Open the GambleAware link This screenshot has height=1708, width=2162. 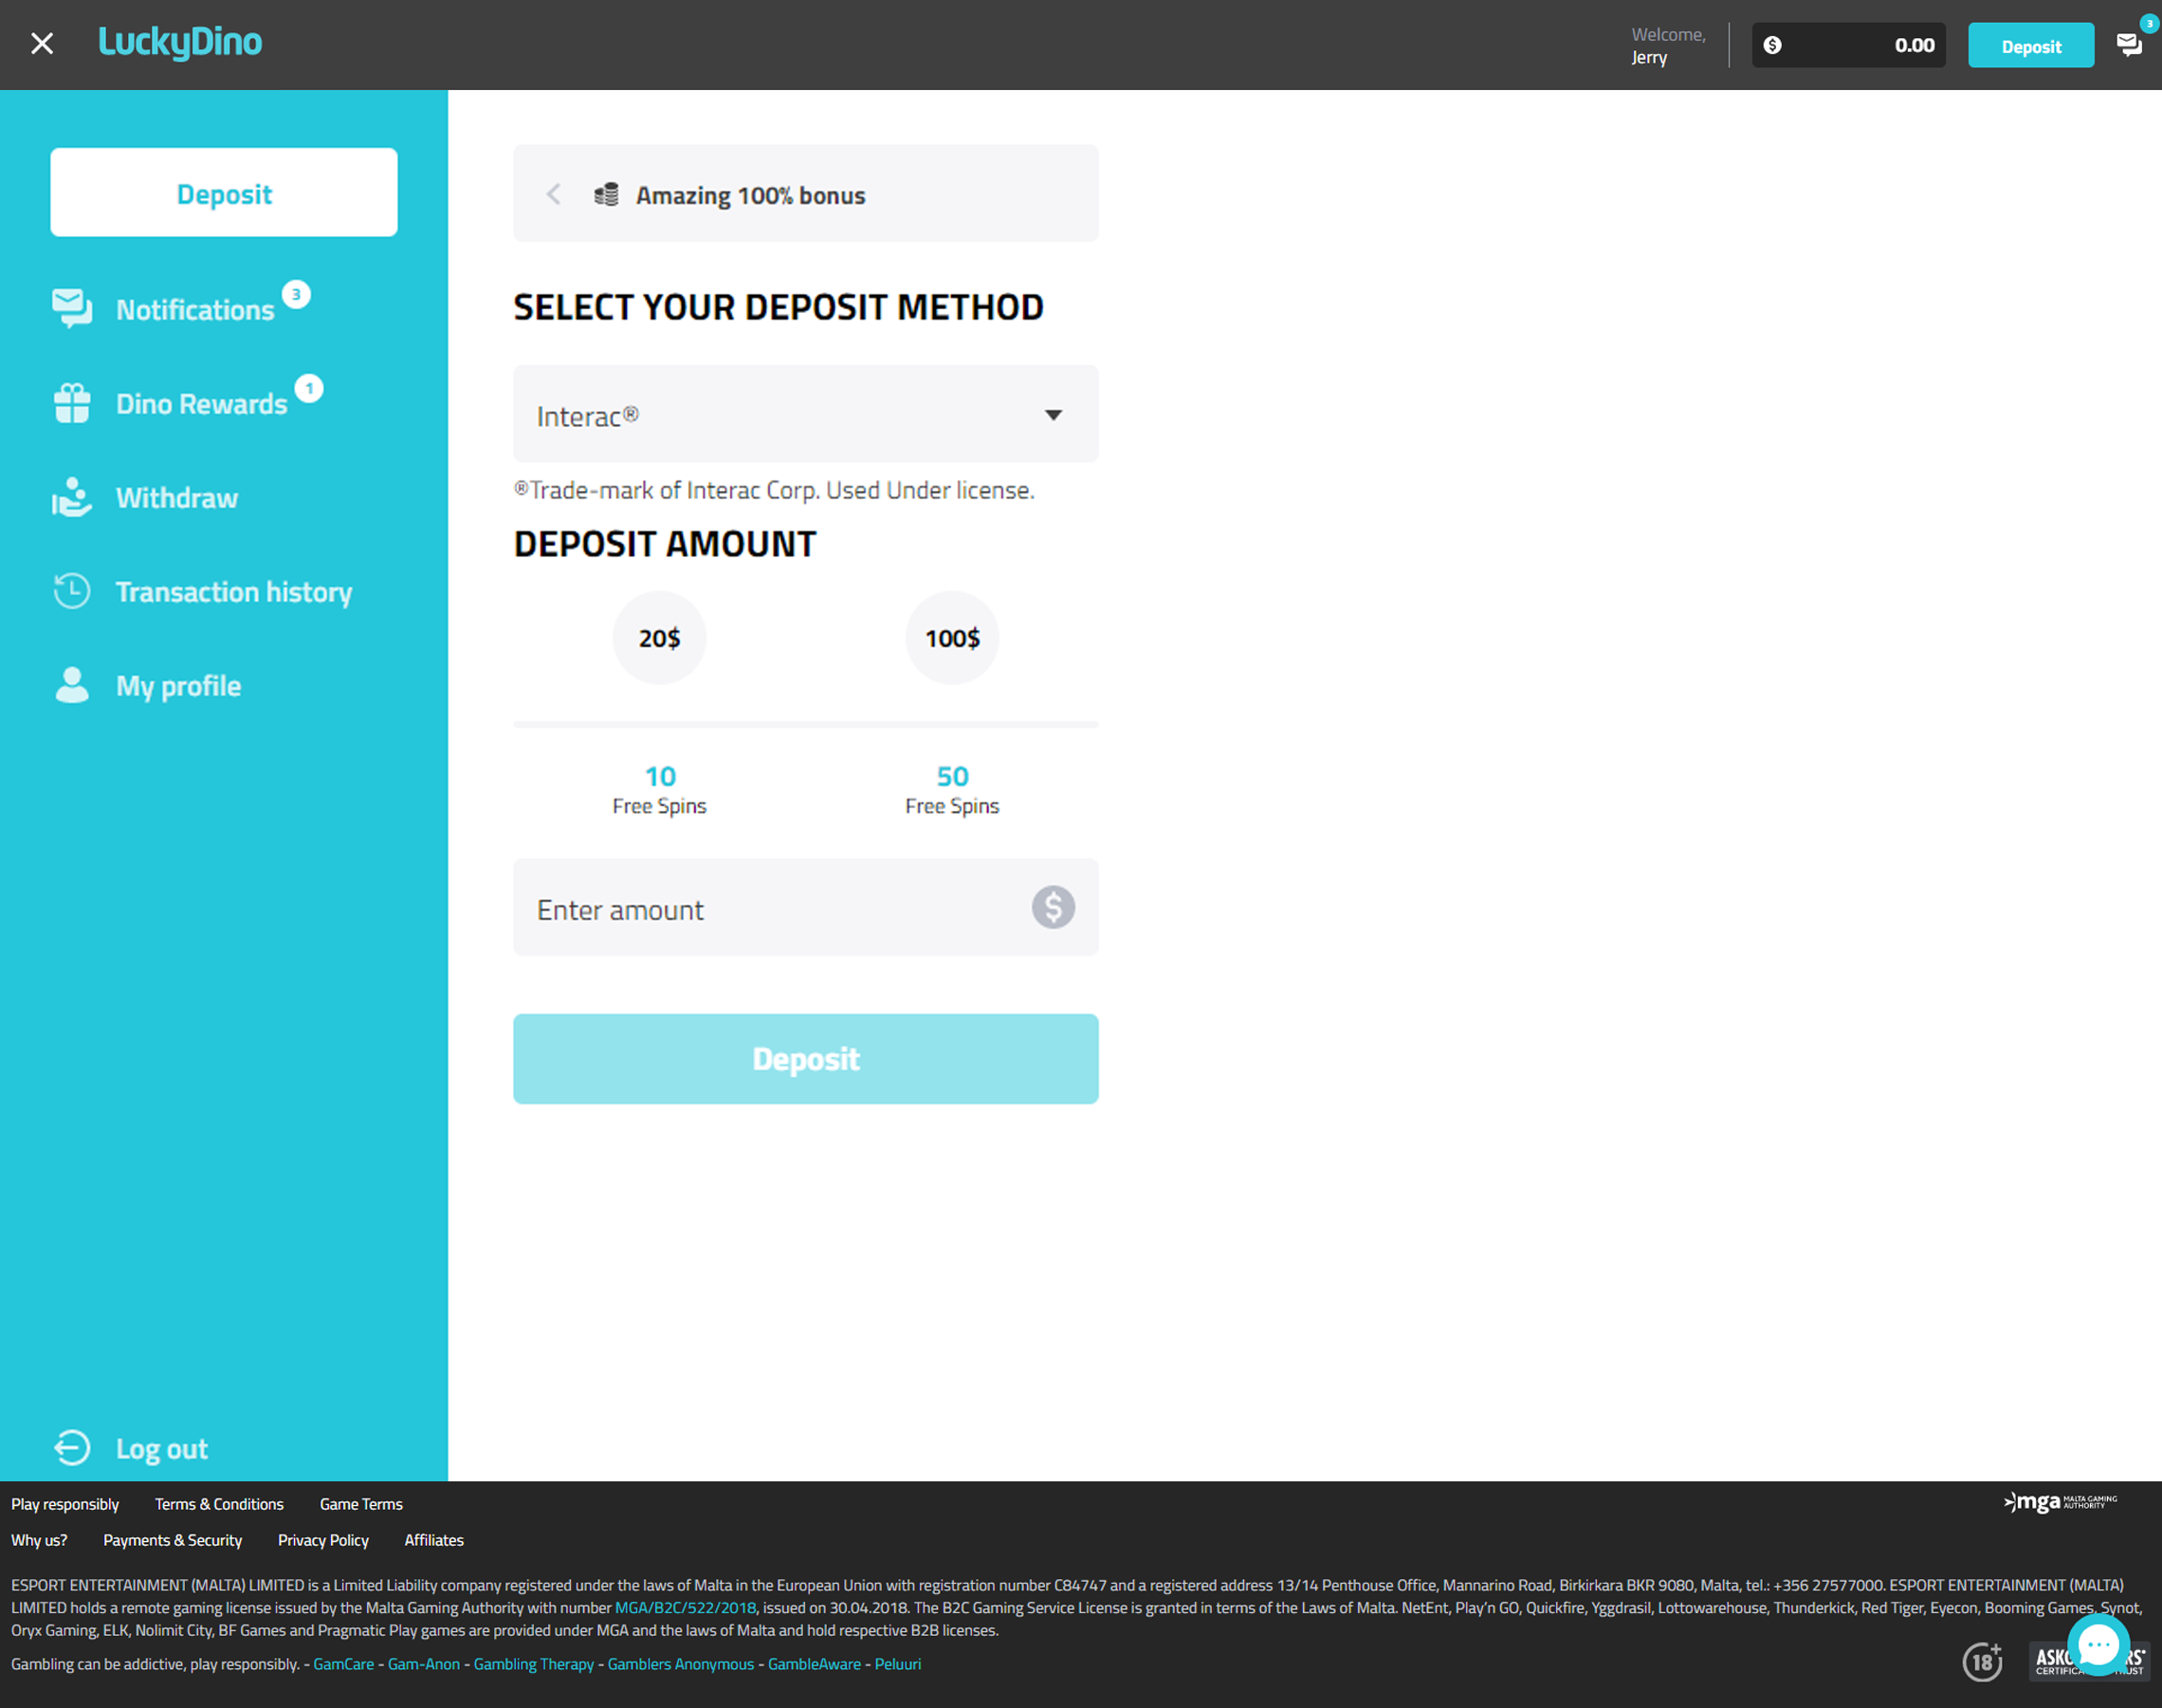click(814, 1664)
